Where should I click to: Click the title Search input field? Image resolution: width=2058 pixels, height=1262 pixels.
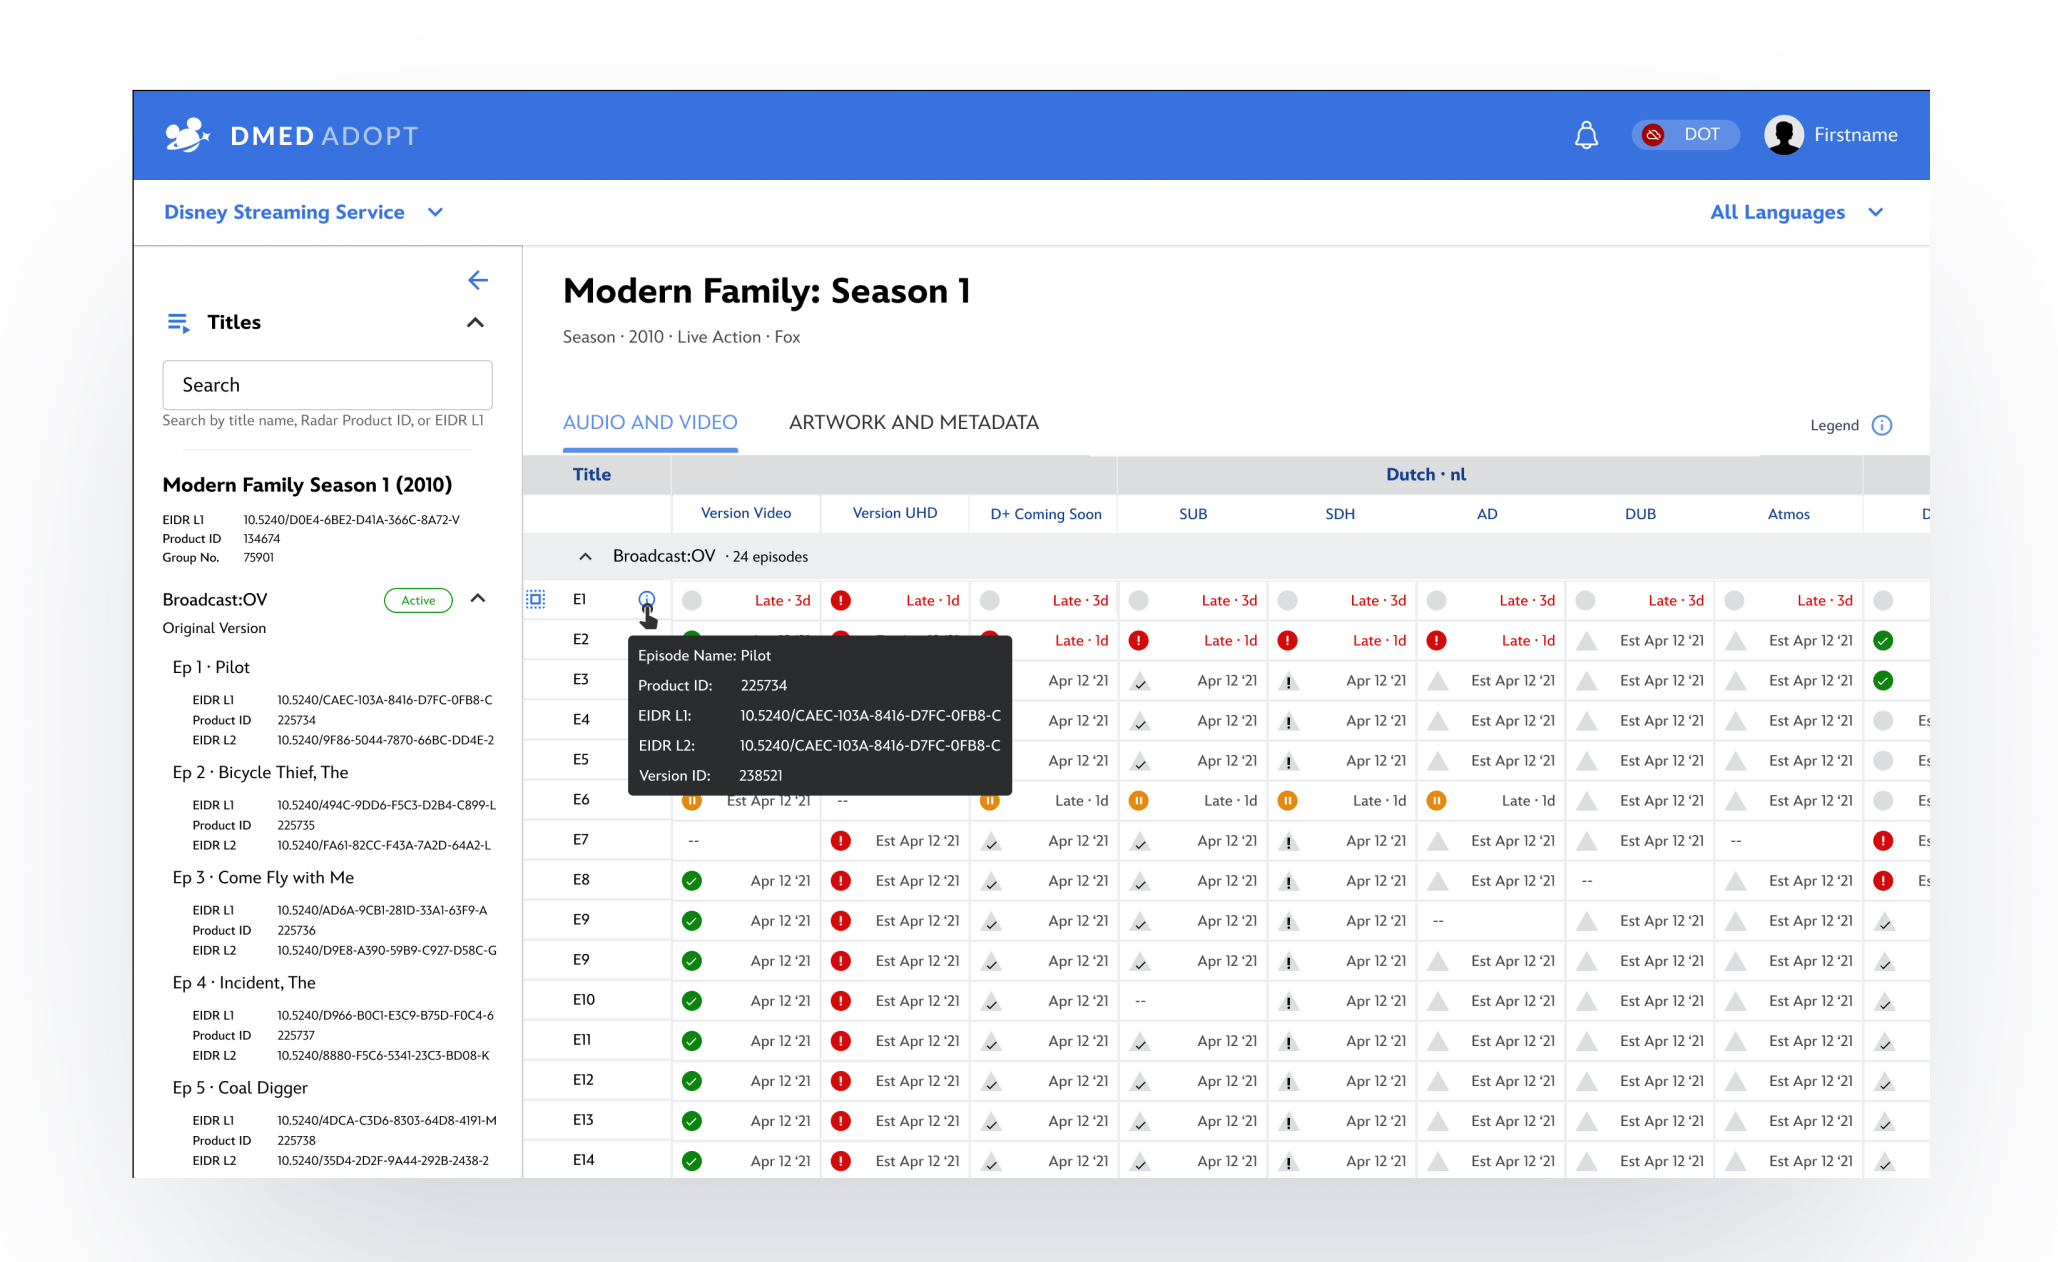point(327,385)
